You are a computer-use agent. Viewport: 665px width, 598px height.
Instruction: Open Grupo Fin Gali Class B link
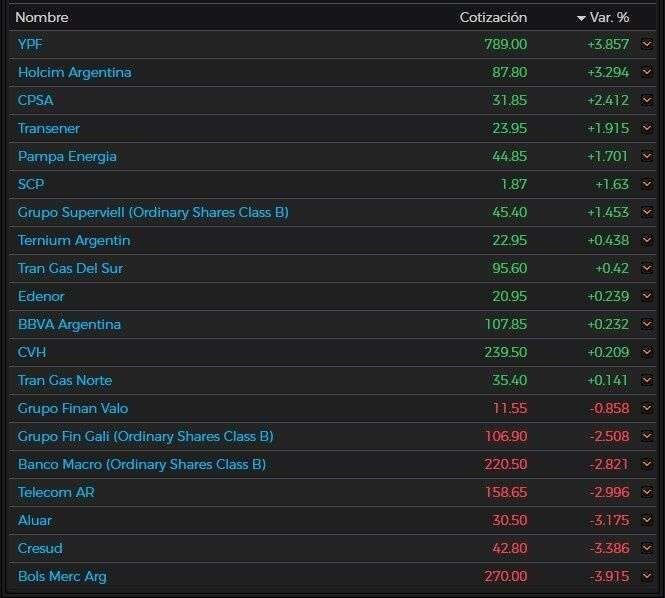tap(145, 436)
